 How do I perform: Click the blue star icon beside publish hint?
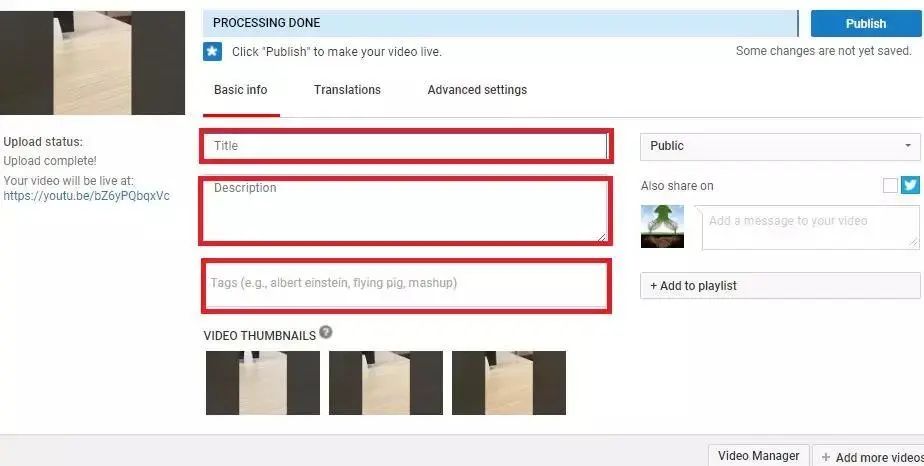213,51
